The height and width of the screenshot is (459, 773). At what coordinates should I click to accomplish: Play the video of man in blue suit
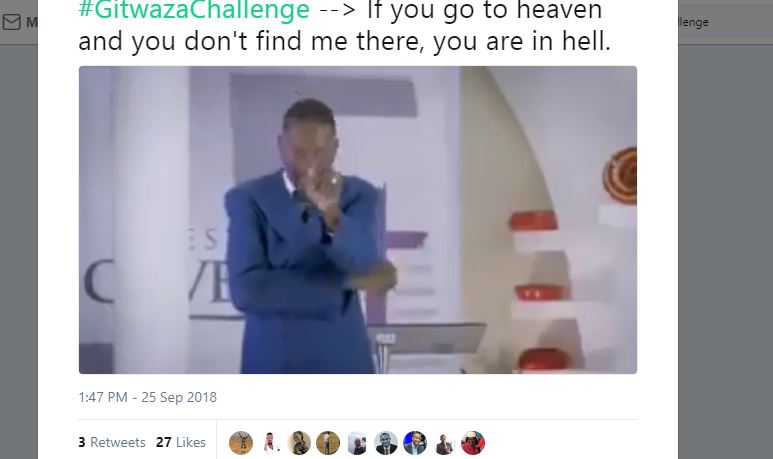pos(358,220)
